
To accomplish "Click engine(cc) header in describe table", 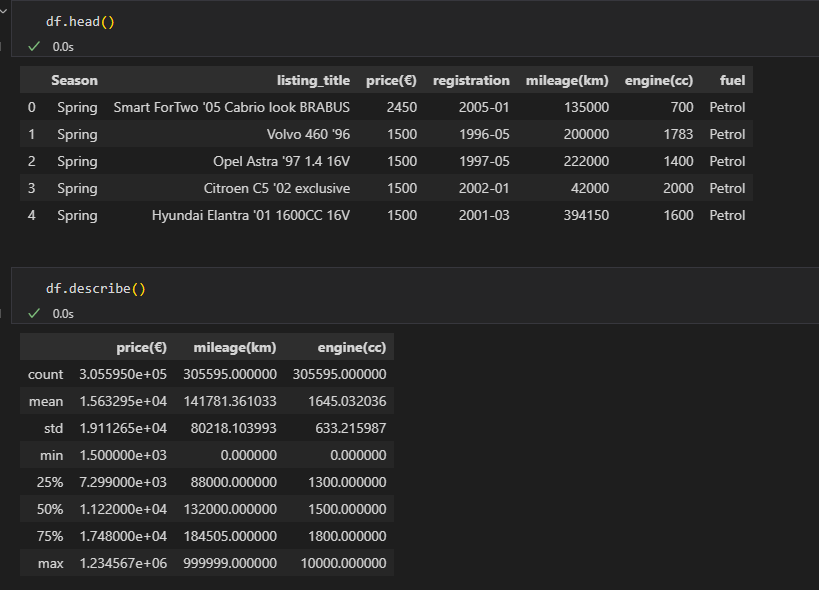I will 352,347.
